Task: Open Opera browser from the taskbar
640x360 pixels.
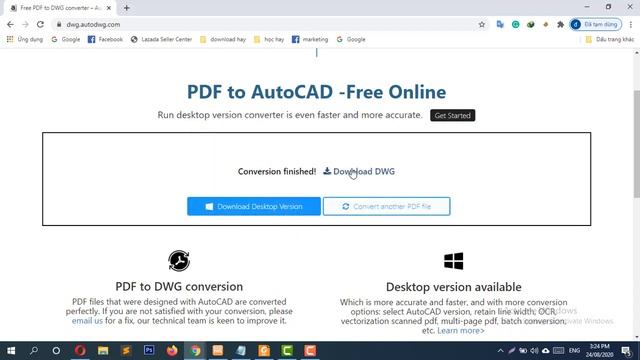Action: (80, 351)
